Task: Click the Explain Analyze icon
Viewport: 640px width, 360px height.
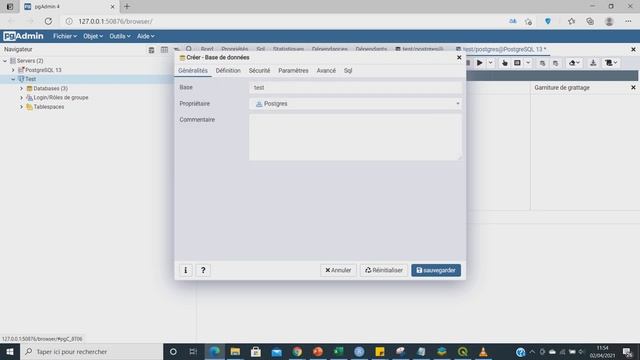Action: [x=517, y=63]
